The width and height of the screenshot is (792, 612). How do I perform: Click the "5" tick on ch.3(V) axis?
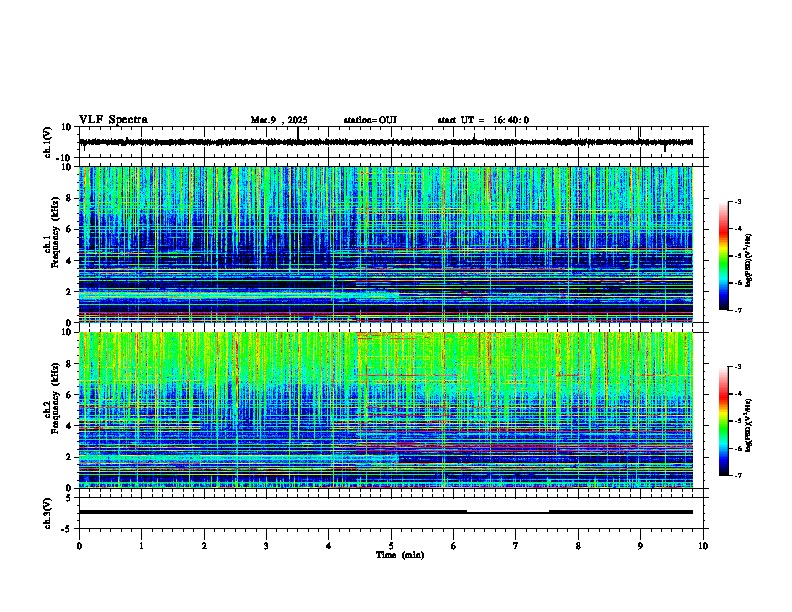pos(70,498)
